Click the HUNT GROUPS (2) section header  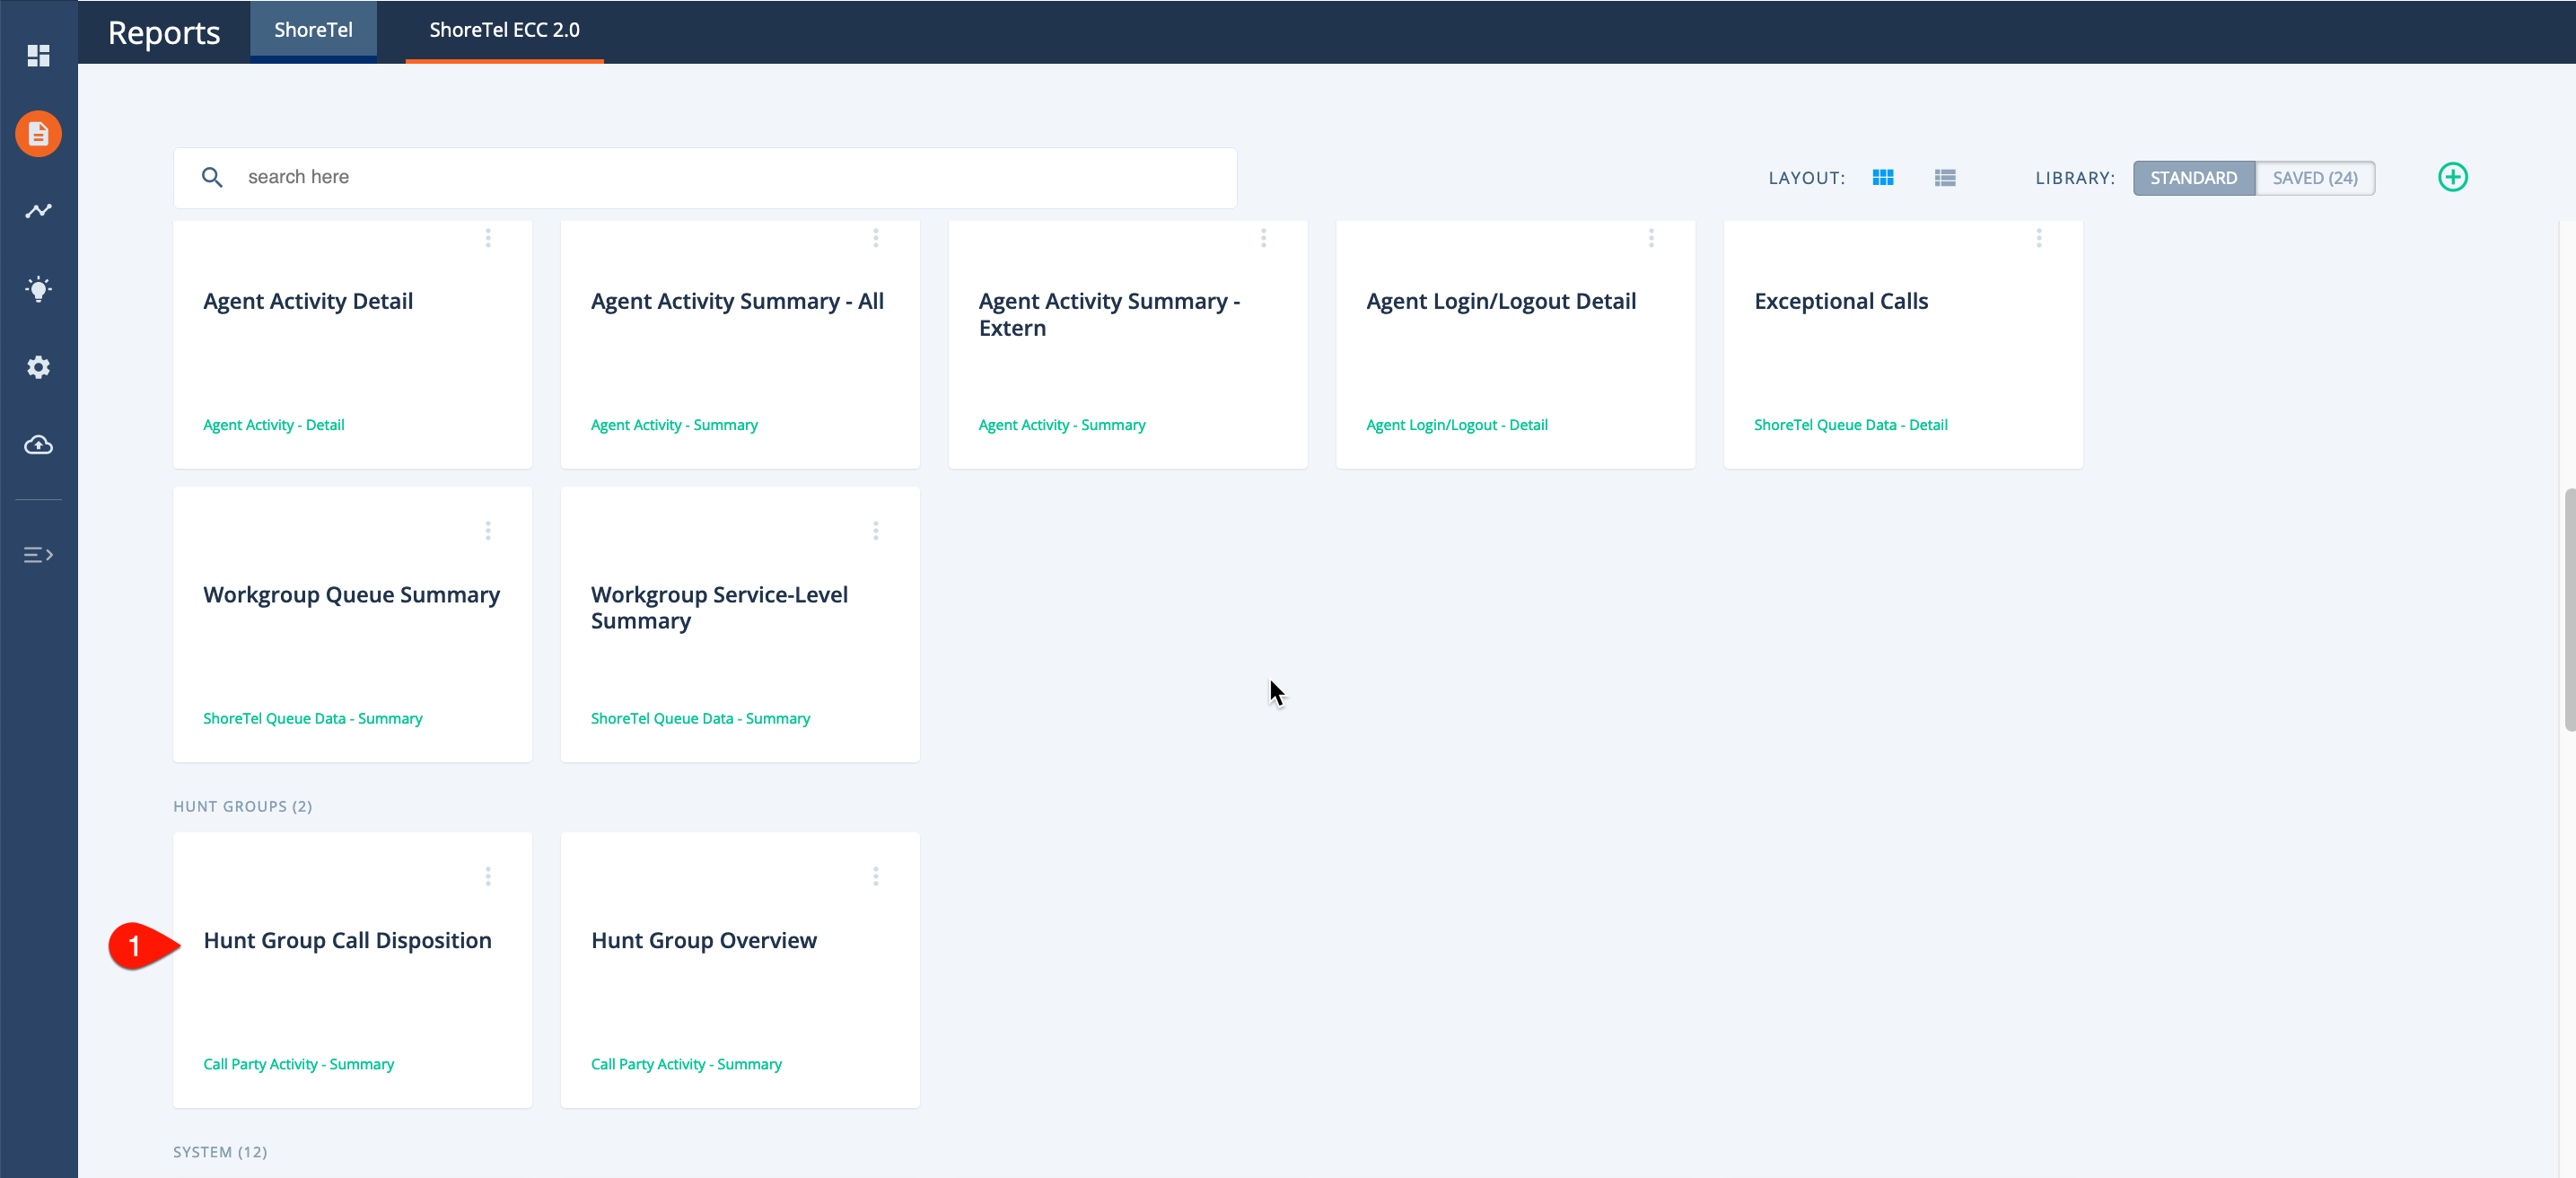(x=243, y=807)
